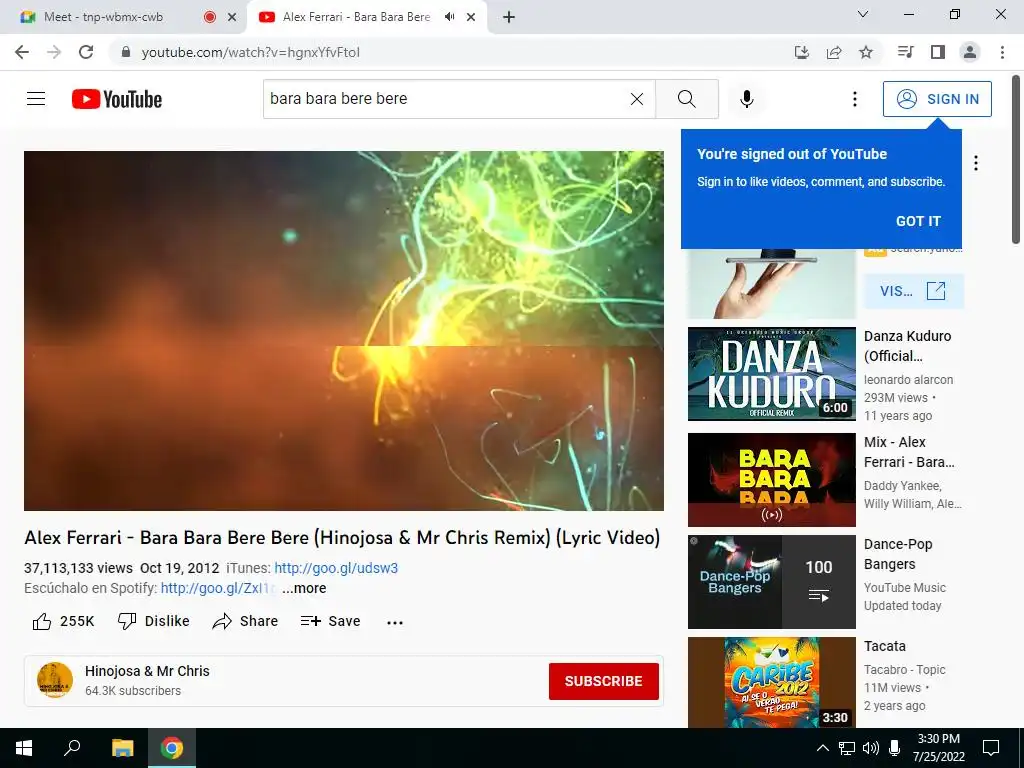Go to YouTube home via logo
Viewport: 1024px width, 768px height.
117,99
